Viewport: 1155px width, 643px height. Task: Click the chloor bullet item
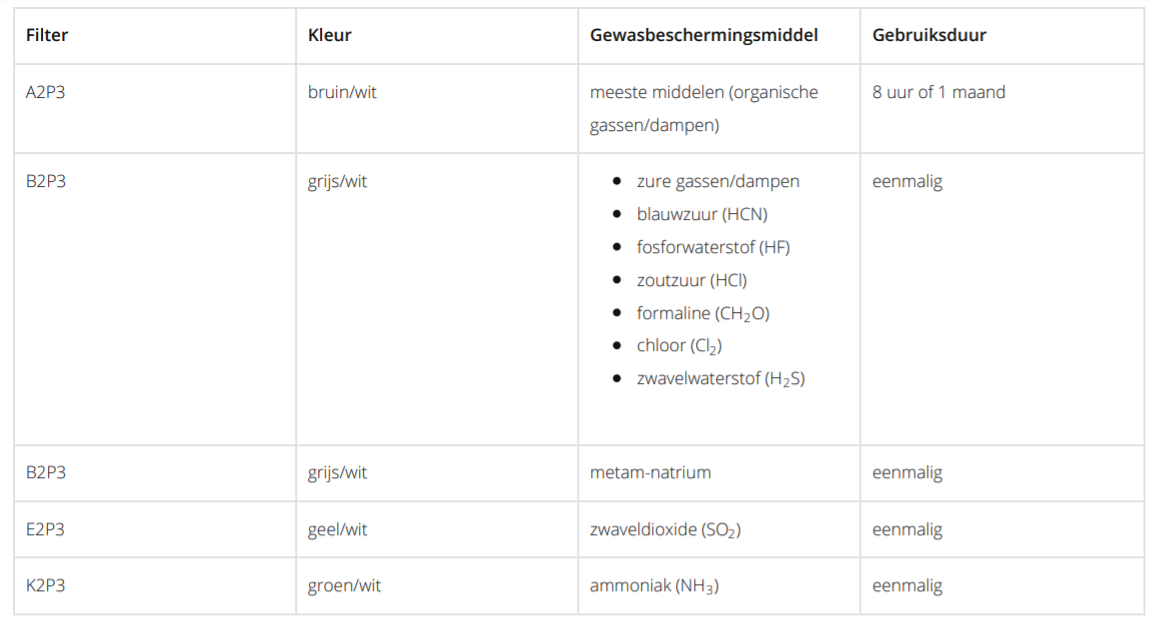[x=679, y=345]
